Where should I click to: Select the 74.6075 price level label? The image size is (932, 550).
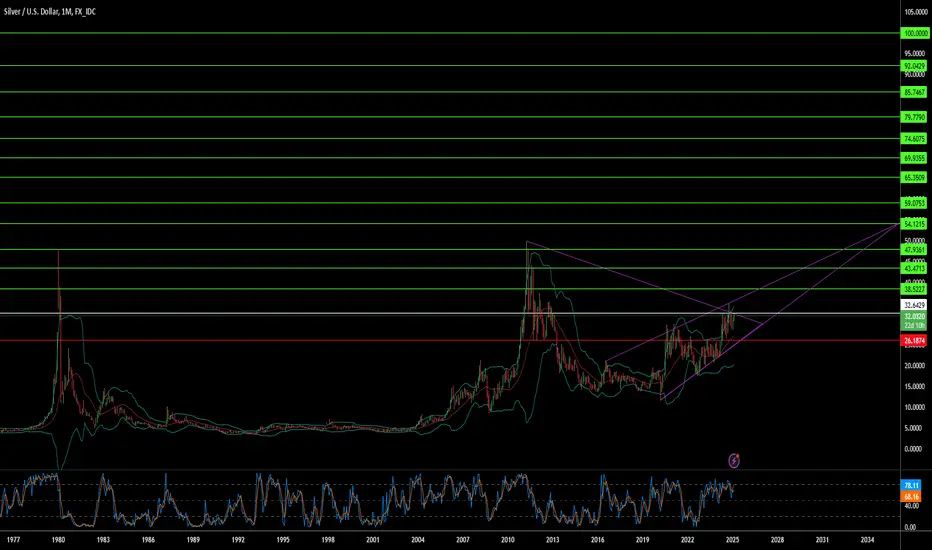(914, 139)
